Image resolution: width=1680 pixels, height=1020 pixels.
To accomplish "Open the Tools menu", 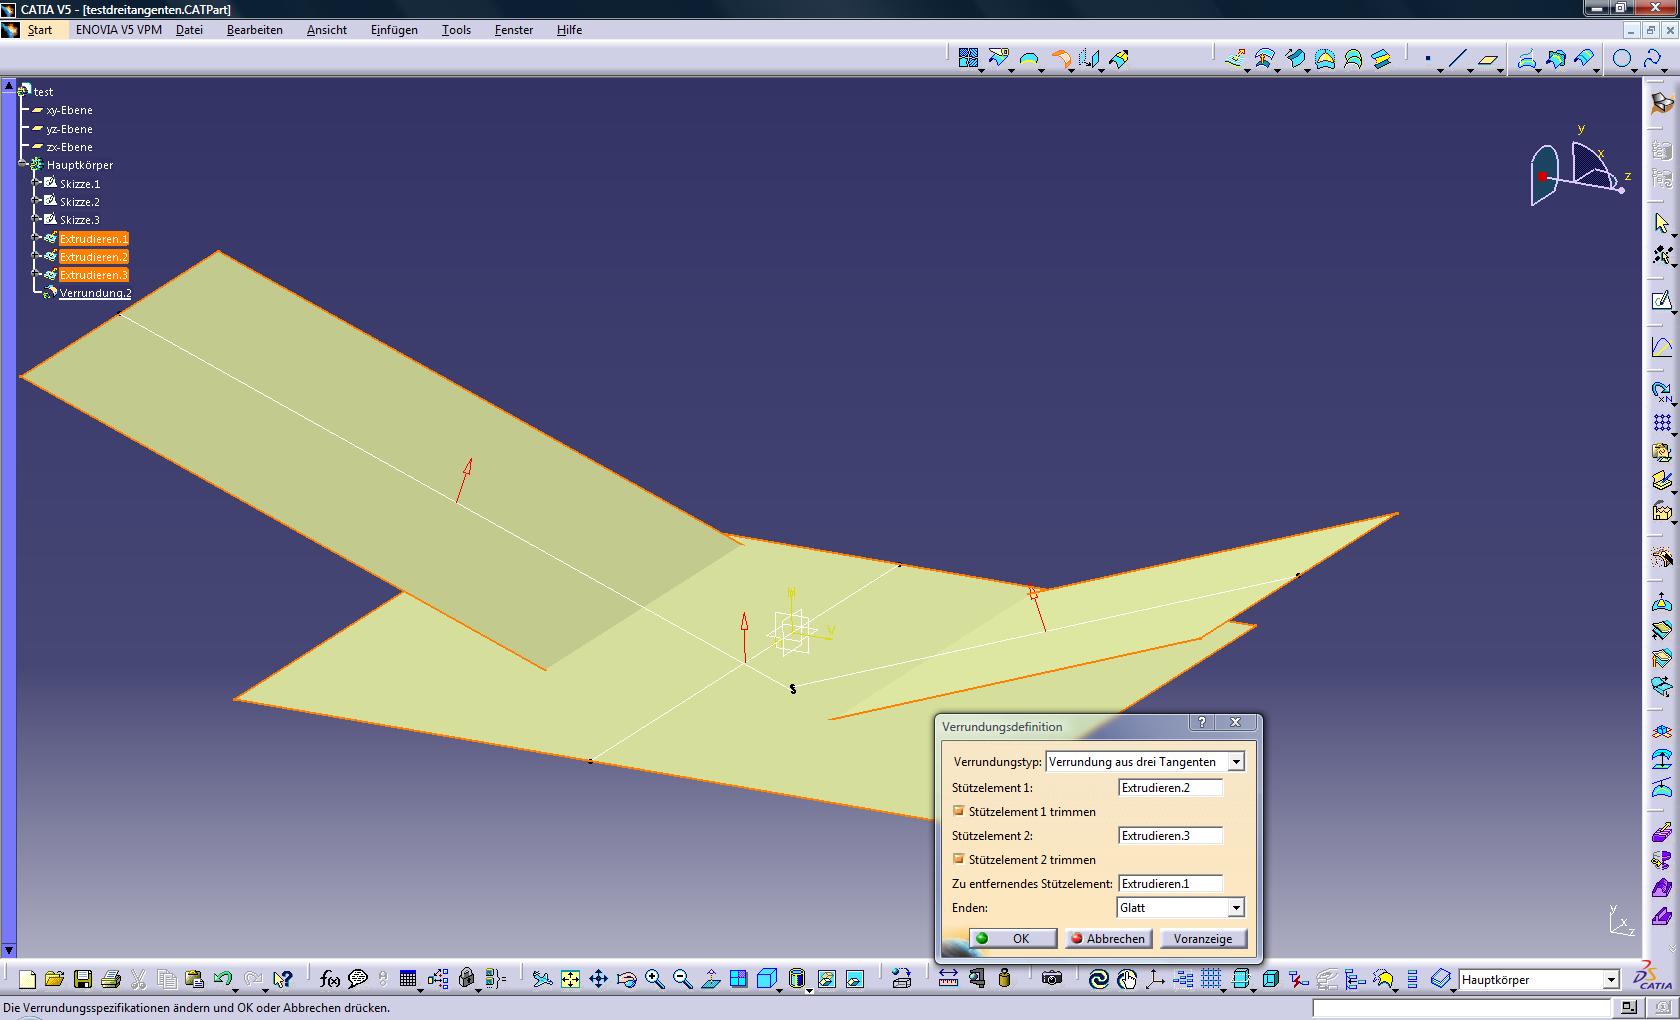I will [x=456, y=30].
